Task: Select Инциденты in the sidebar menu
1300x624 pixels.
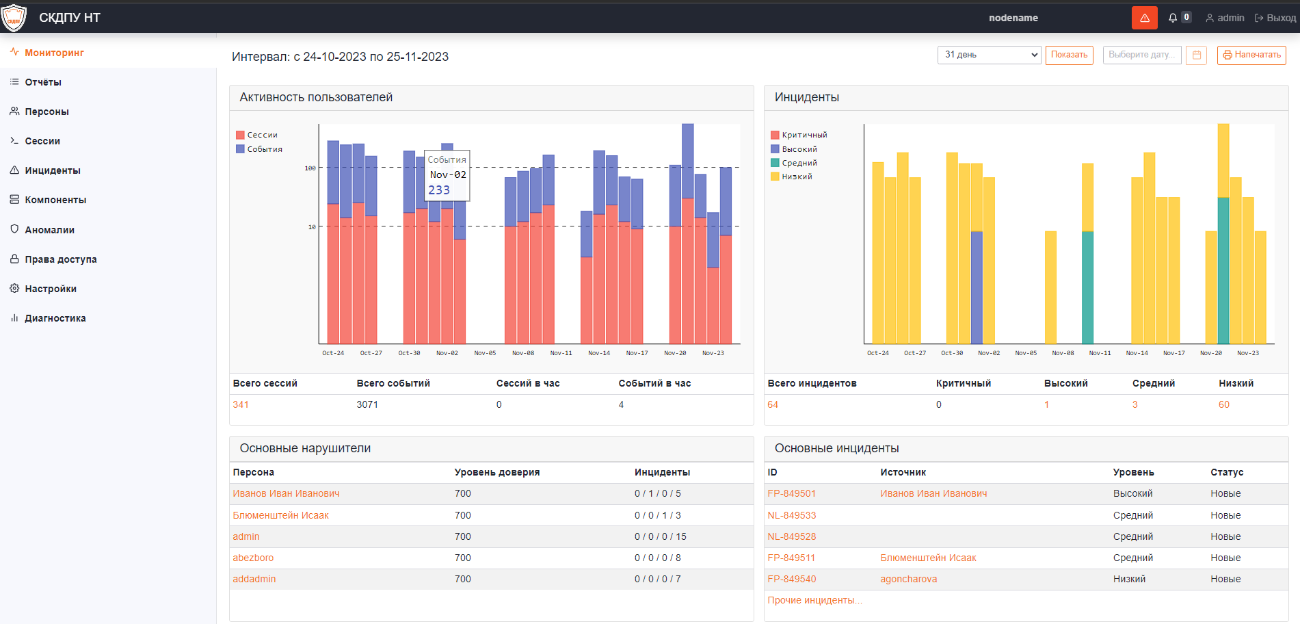Action: coord(52,170)
